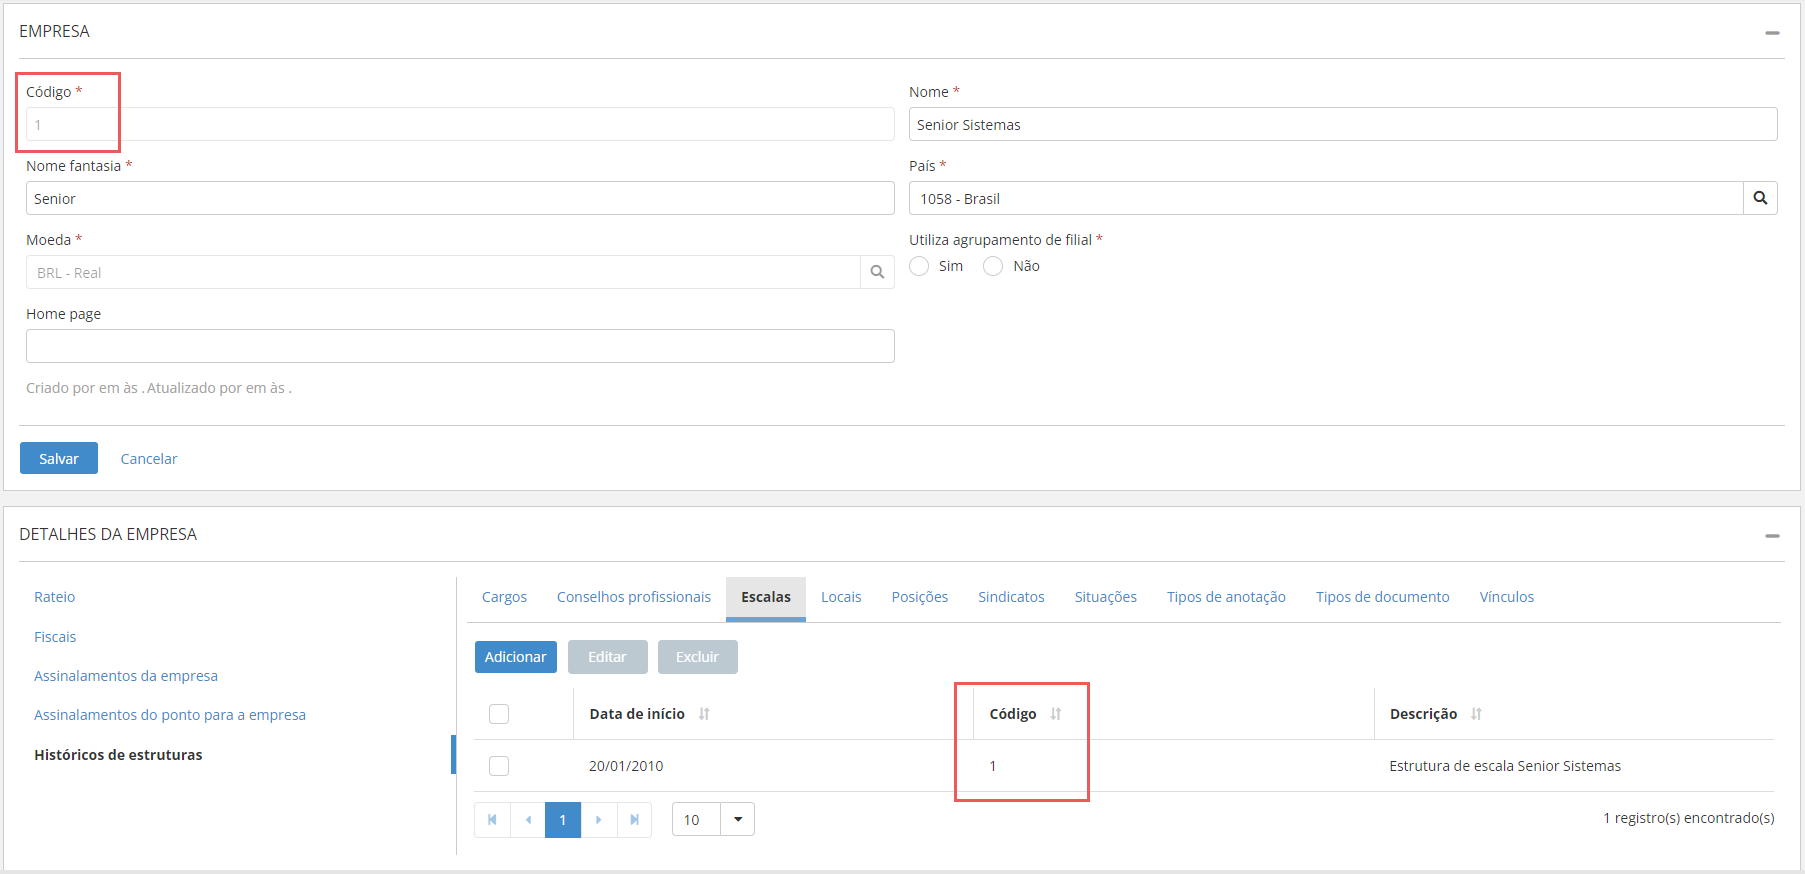Open the Posições tab
Image resolution: width=1805 pixels, height=874 pixels.
coord(920,597)
